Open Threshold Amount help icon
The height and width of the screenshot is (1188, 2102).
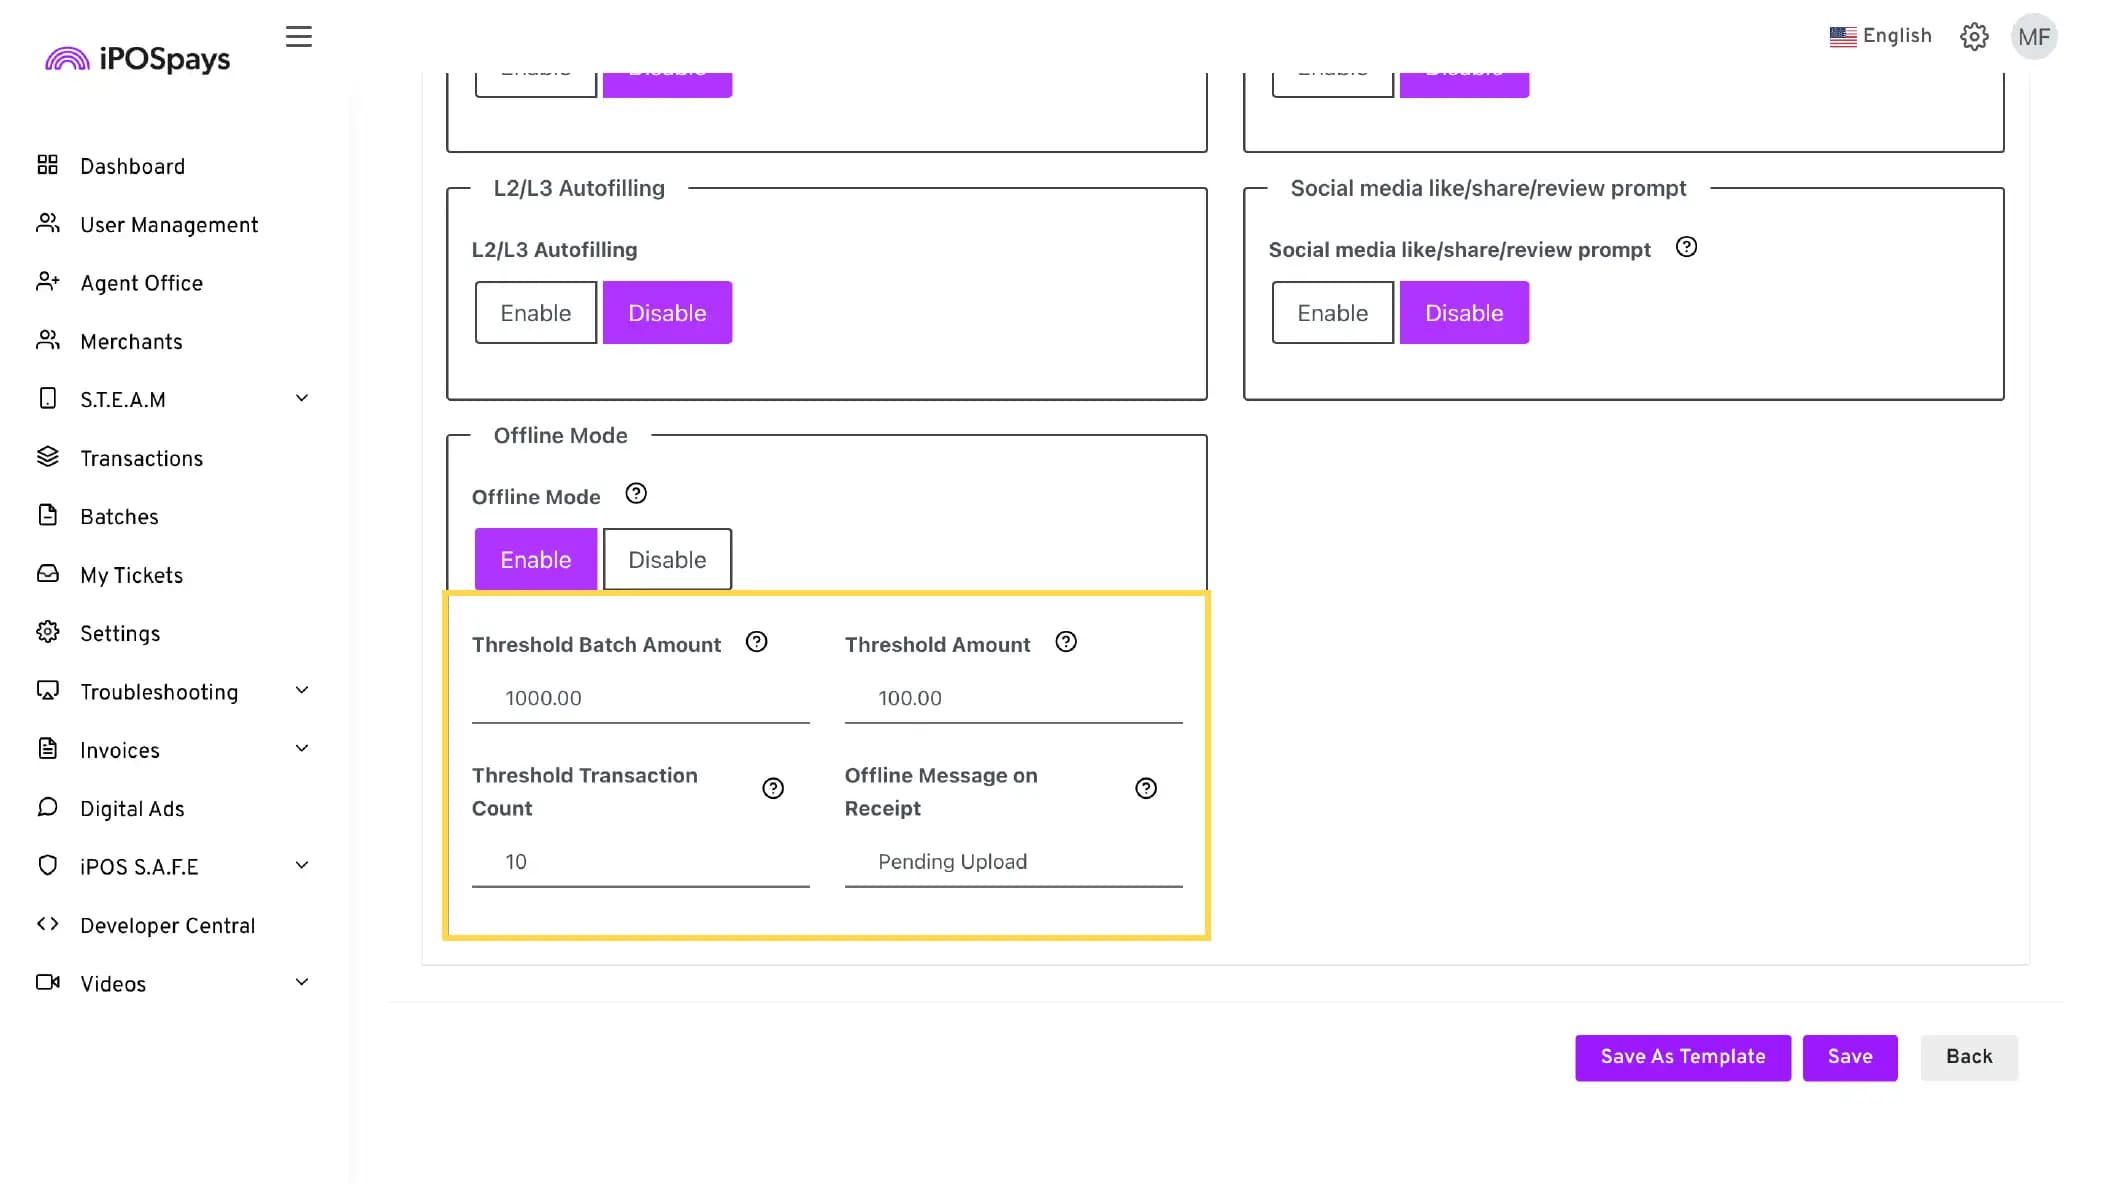coord(1066,642)
